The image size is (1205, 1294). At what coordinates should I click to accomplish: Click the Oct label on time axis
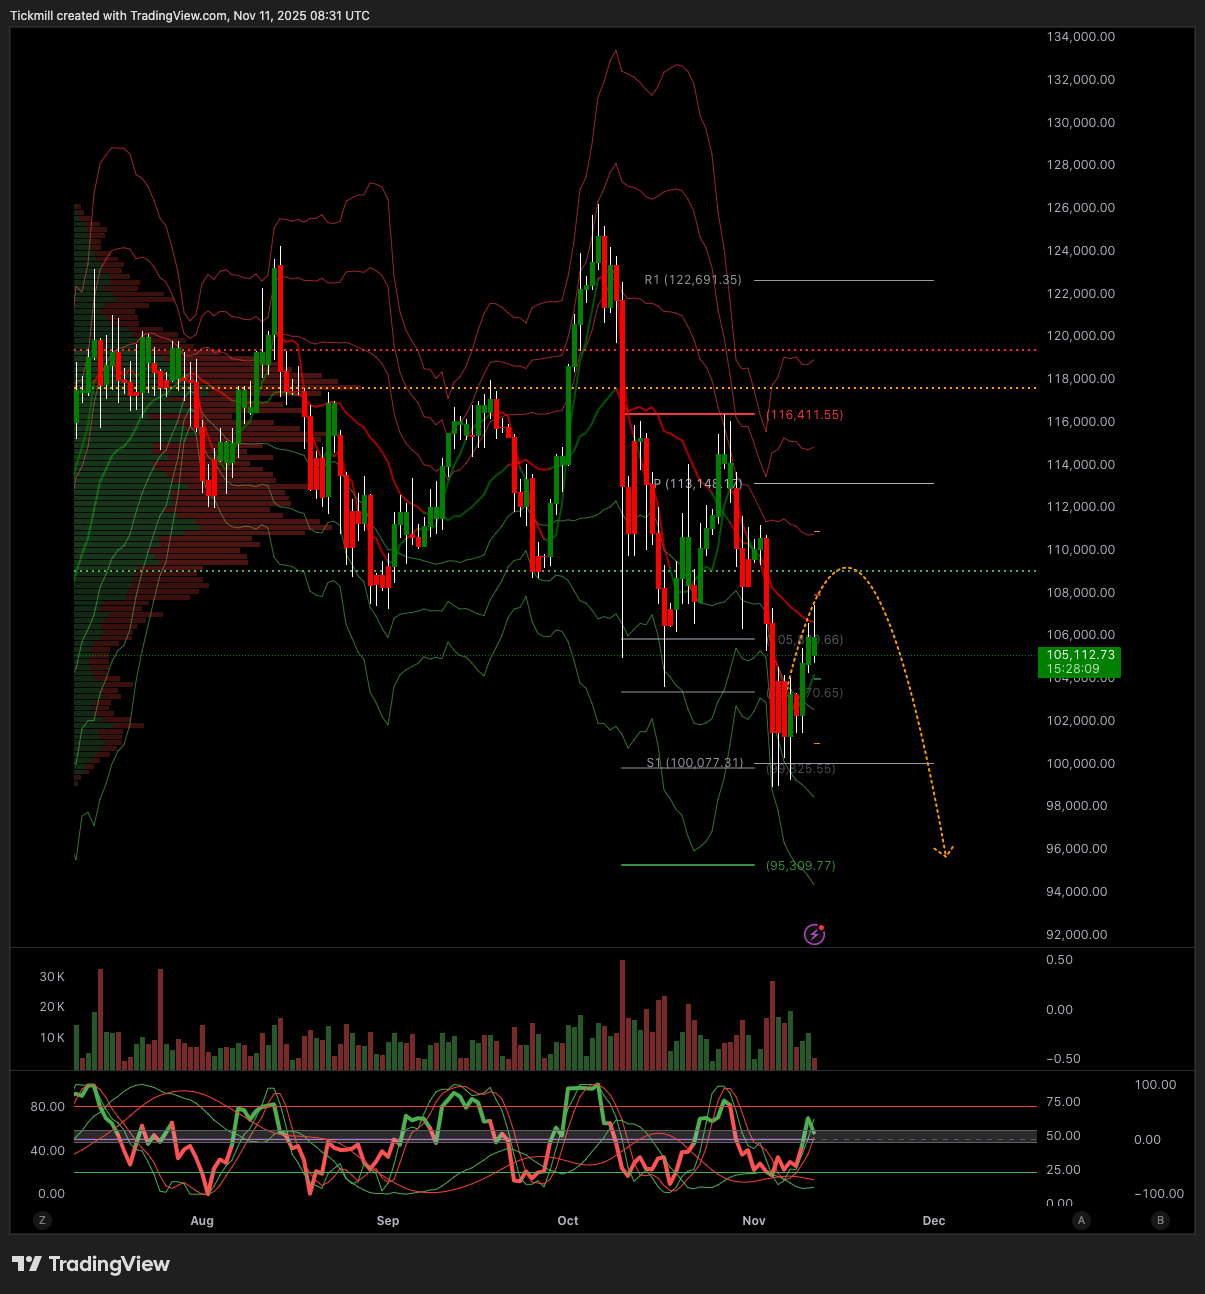[568, 1221]
